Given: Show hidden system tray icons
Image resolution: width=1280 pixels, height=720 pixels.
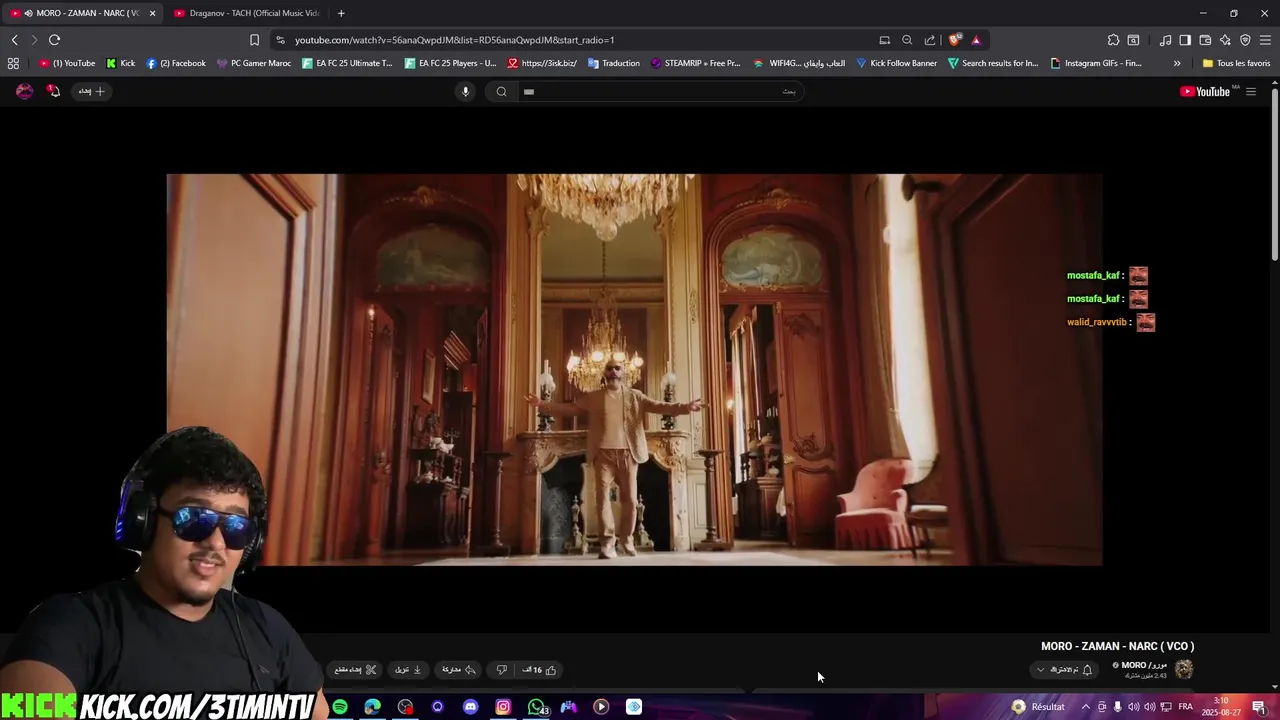Looking at the screenshot, I should 1085,707.
